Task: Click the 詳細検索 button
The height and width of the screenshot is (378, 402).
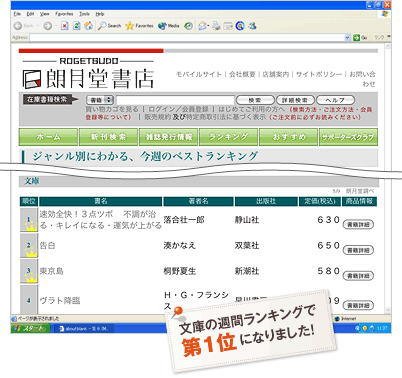Action: click(x=295, y=100)
